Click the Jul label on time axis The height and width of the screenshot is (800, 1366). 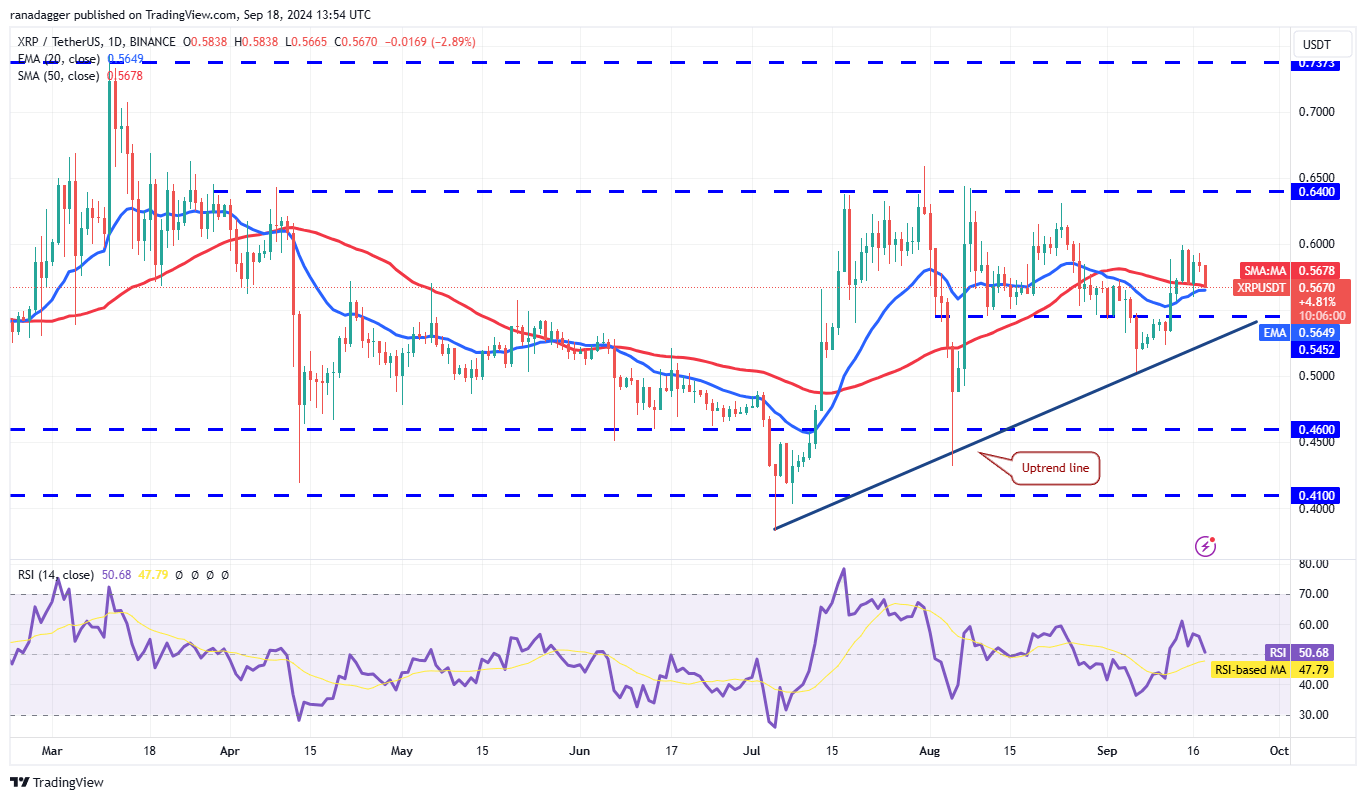point(753,750)
